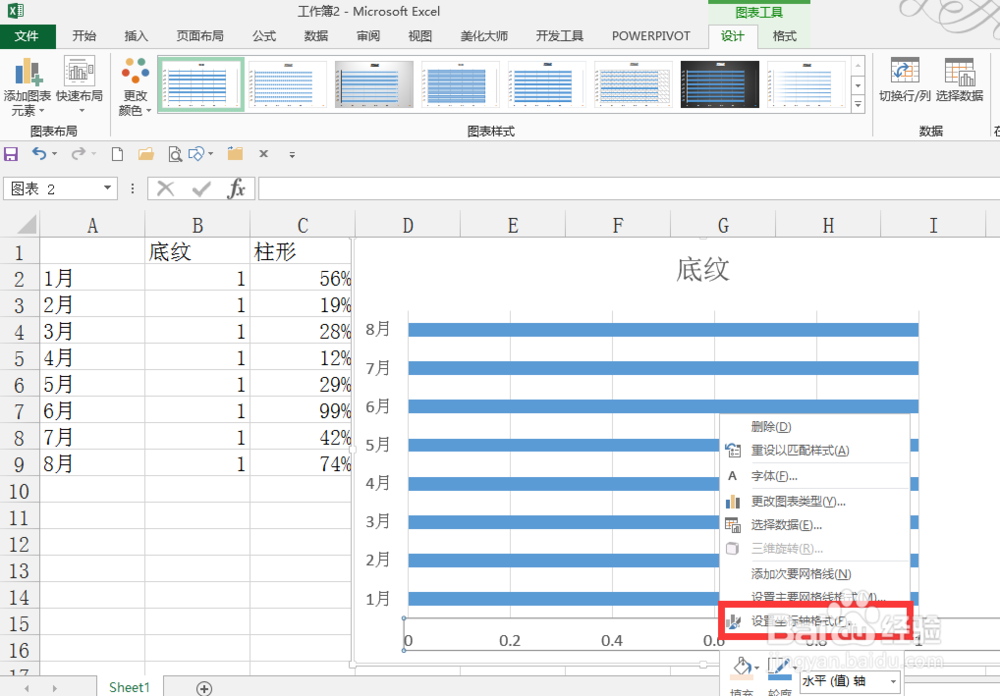Click the Undo arrow icon
This screenshot has width=1000, height=696.
[x=36, y=153]
